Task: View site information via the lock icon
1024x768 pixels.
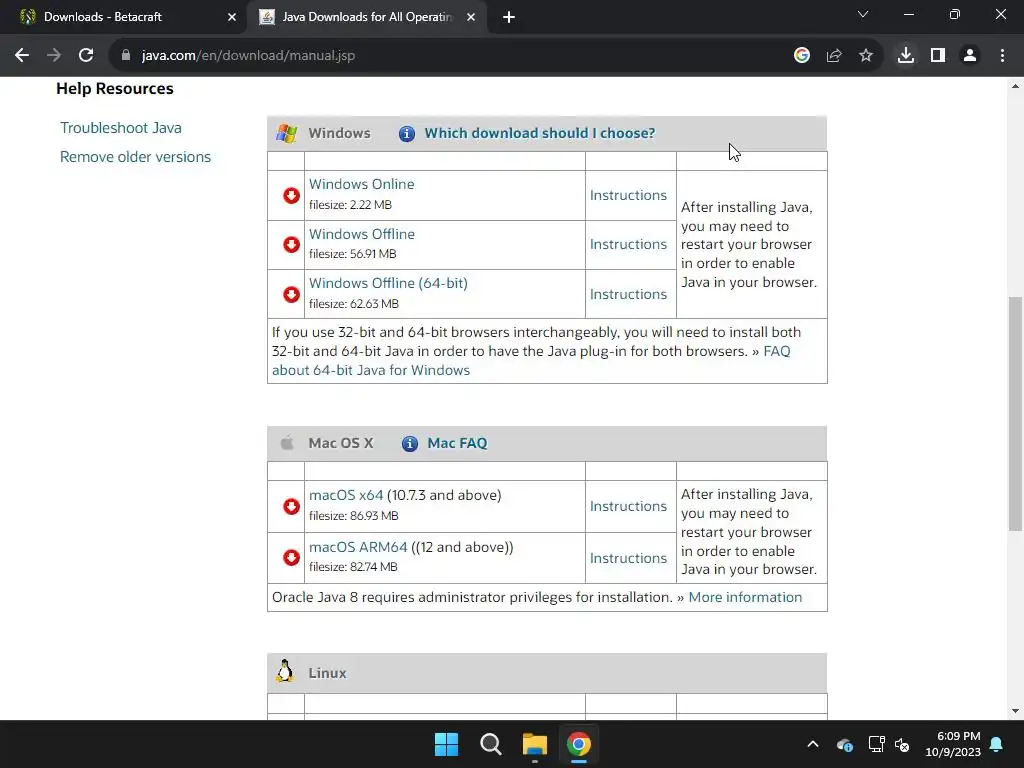Action: click(x=126, y=56)
